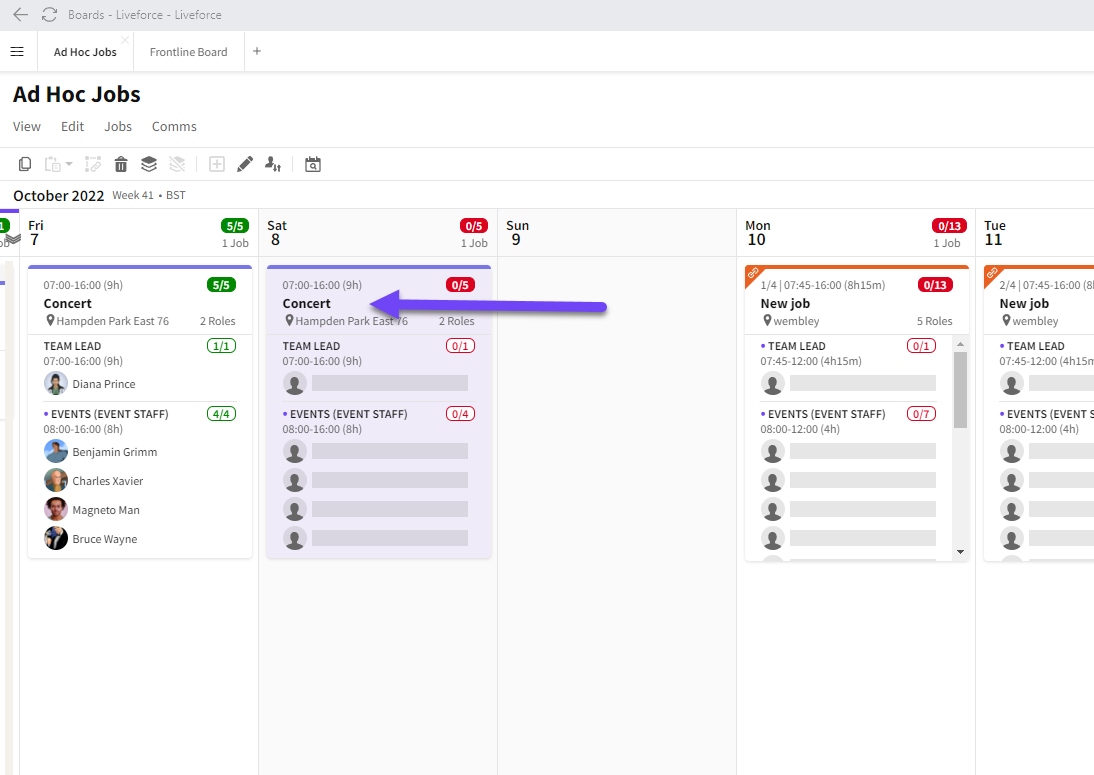1094x775 pixels.
Task: Open the Jobs menu
Action: 118,126
